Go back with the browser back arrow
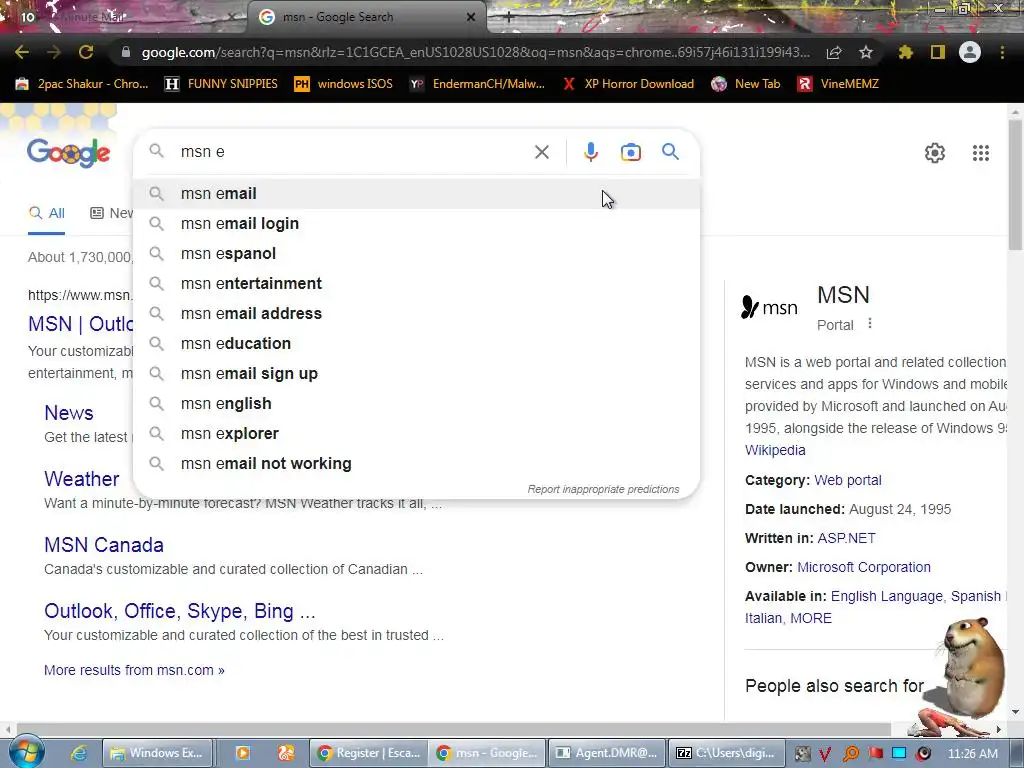 click(22, 52)
